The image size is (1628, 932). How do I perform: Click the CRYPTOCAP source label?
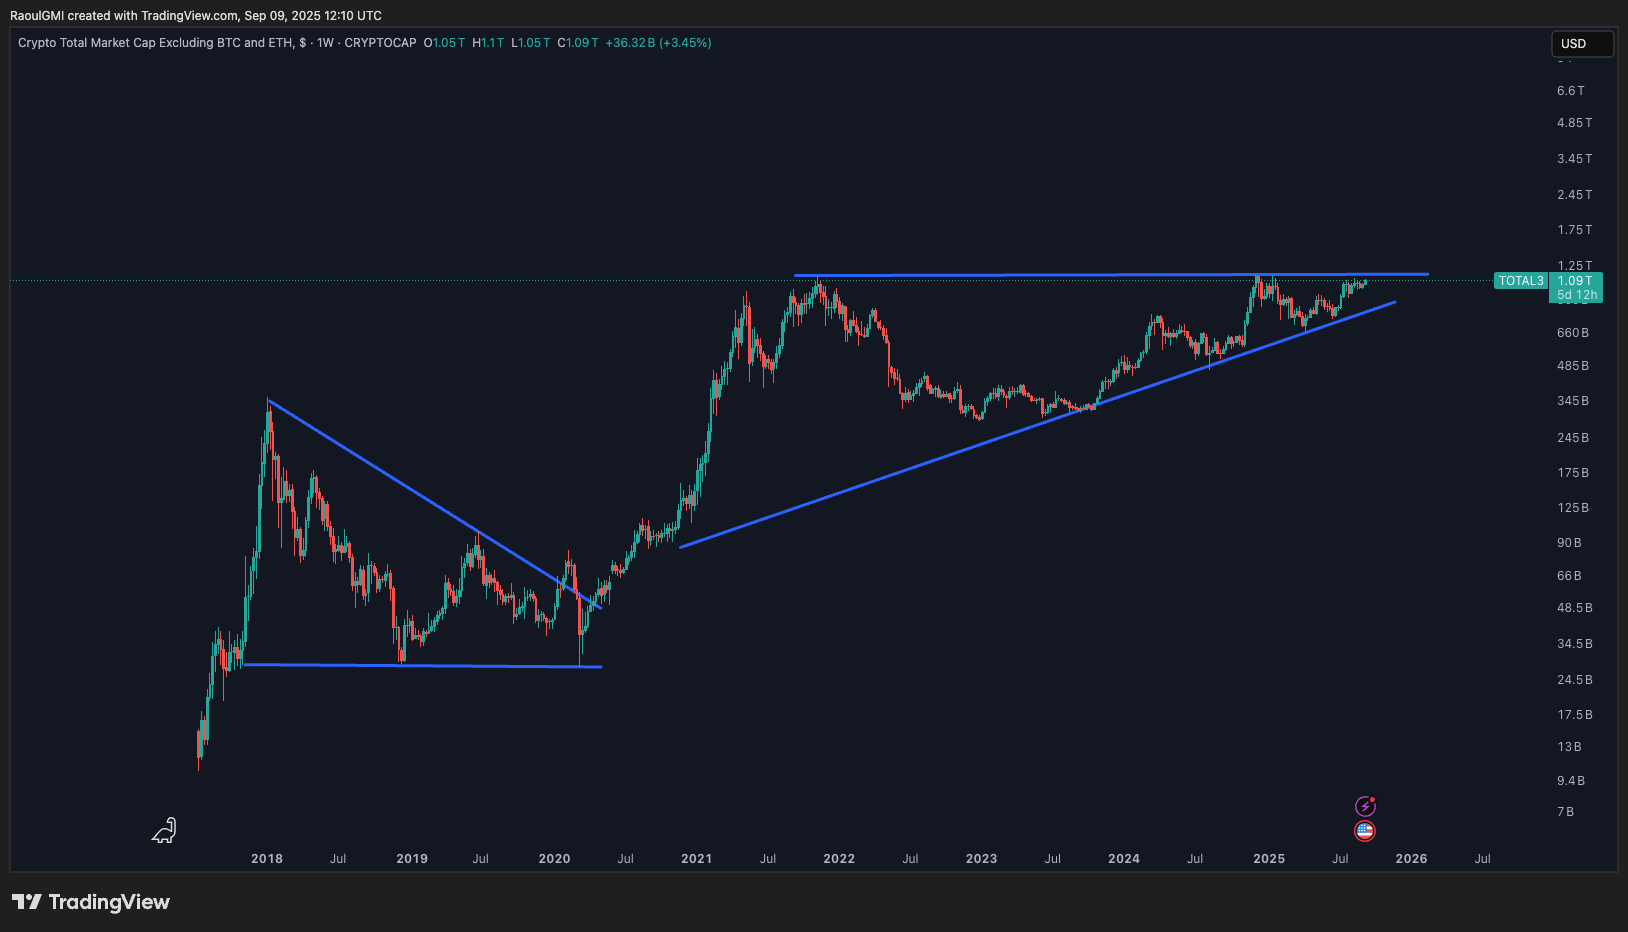tap(380, 43)
